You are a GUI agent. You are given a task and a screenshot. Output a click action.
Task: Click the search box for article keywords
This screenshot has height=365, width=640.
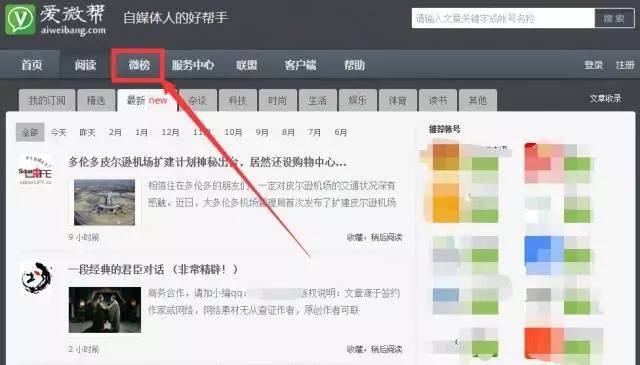click(x=503, y=18)
